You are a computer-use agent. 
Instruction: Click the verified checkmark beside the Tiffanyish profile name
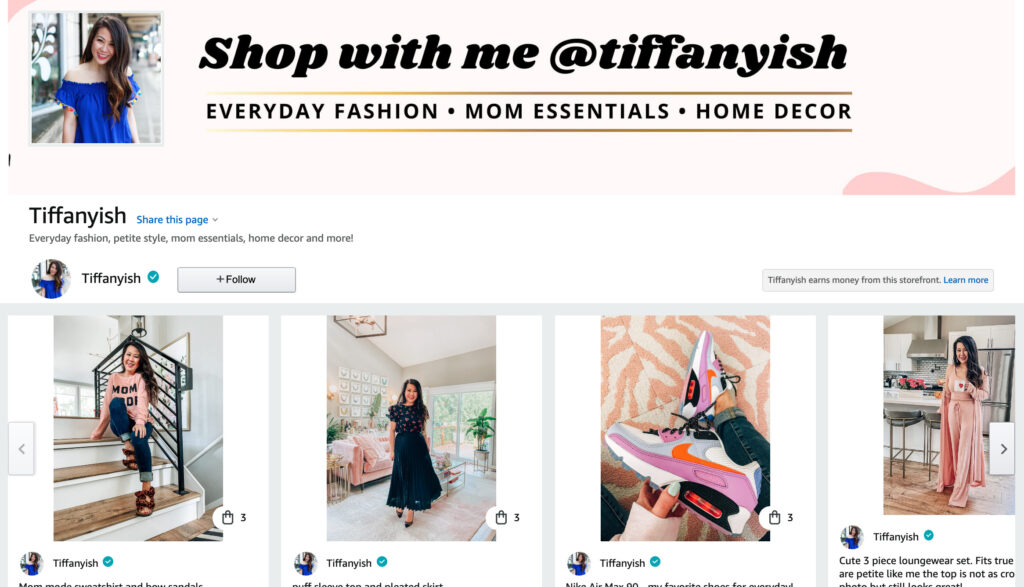(152, 278)
